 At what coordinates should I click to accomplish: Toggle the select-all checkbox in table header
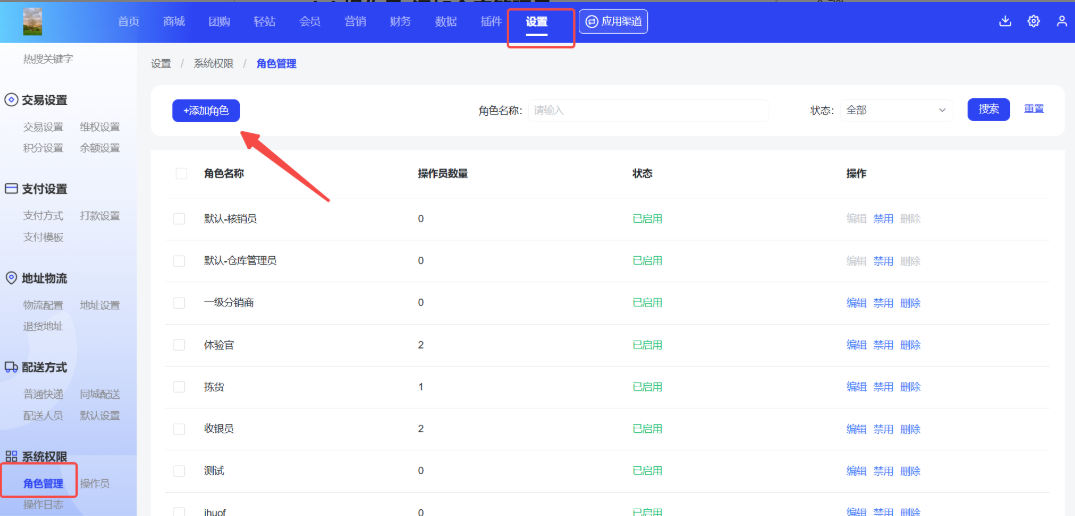(181, 173)
